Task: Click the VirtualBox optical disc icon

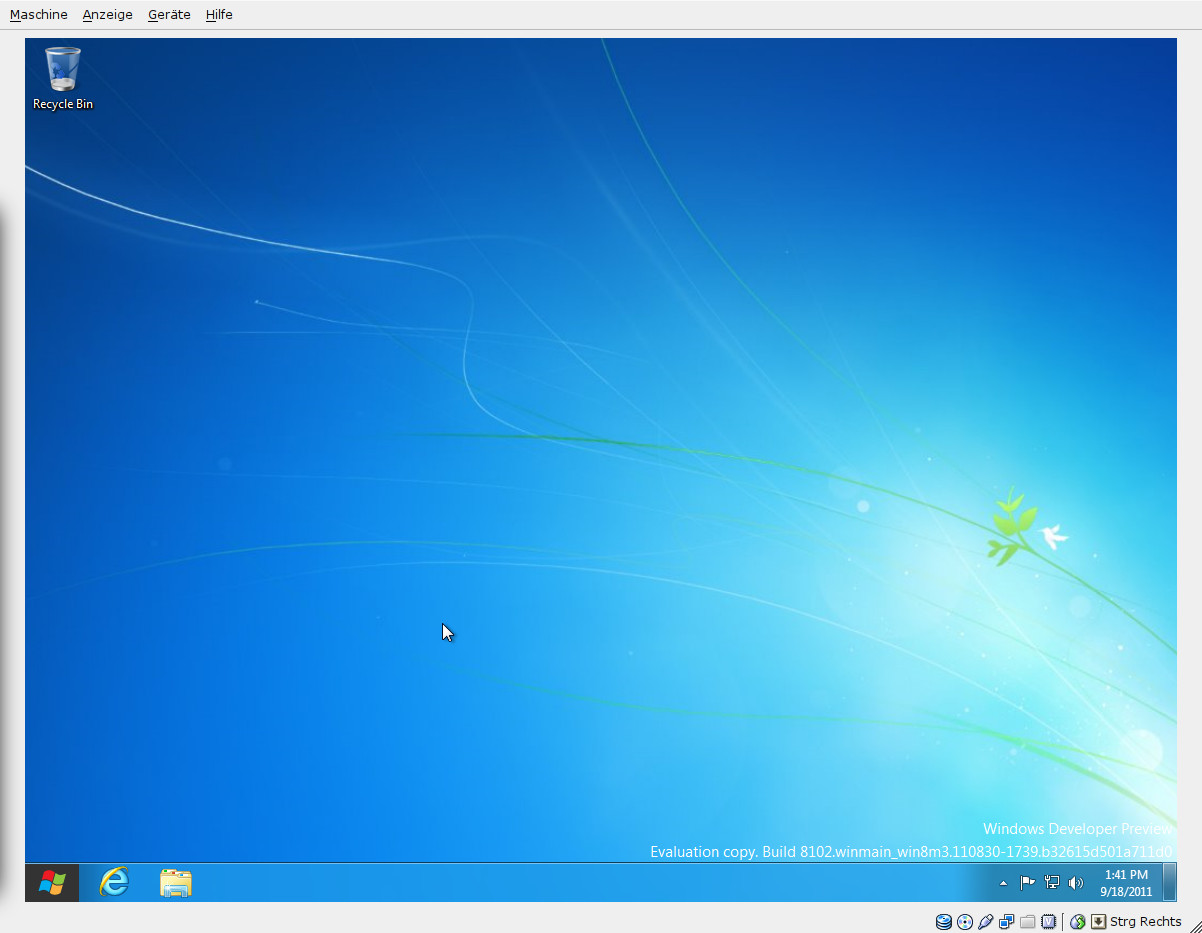Action: coord(965,922)
